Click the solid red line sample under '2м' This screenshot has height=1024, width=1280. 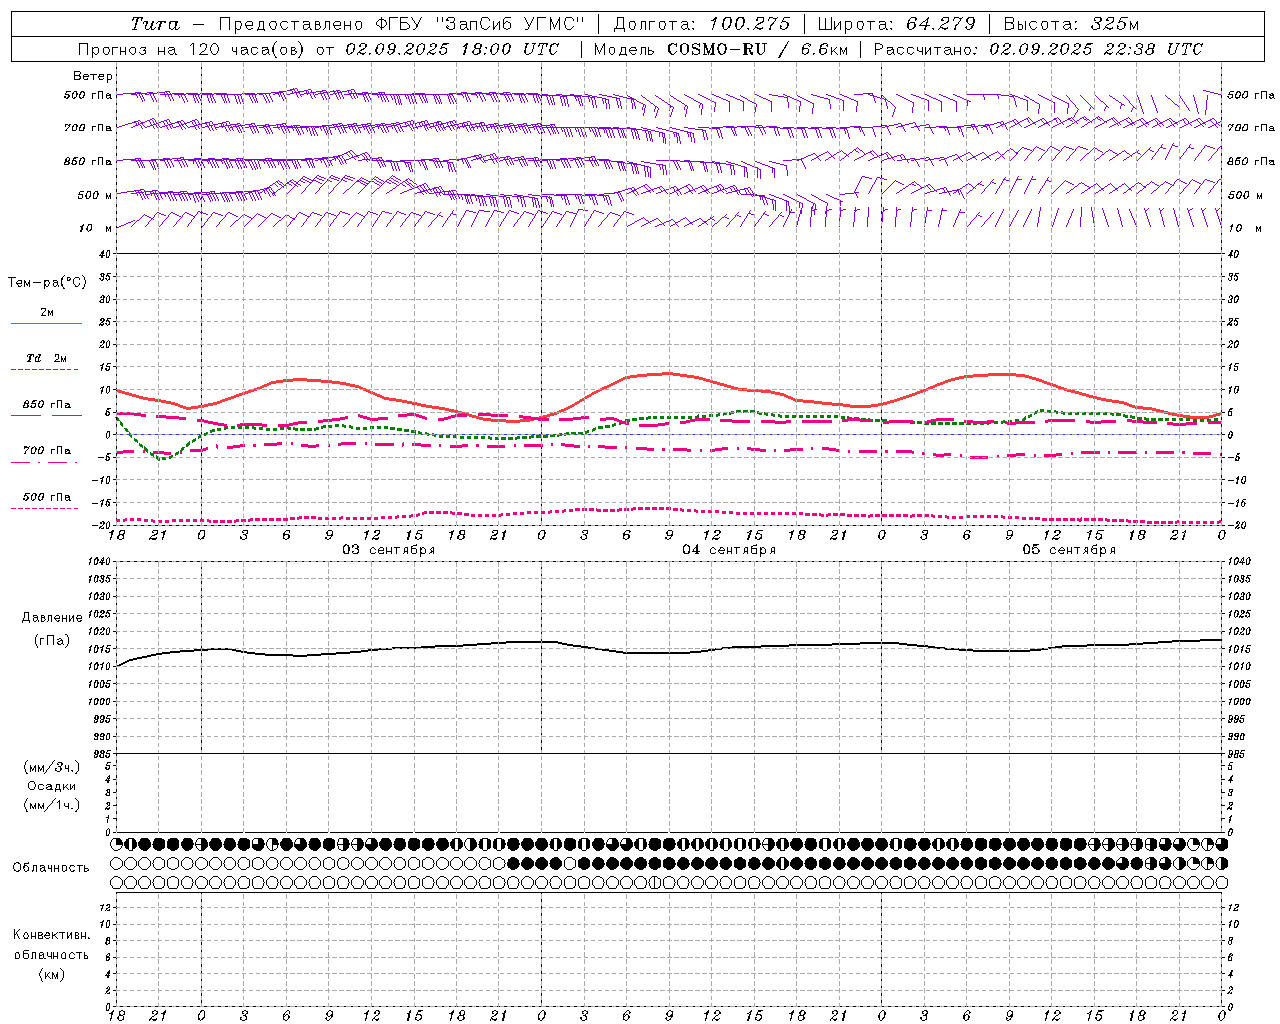coord(46,324)
